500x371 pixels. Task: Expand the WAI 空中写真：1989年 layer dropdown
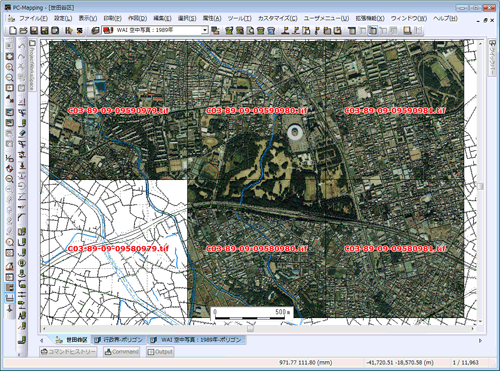coord(205,30)
